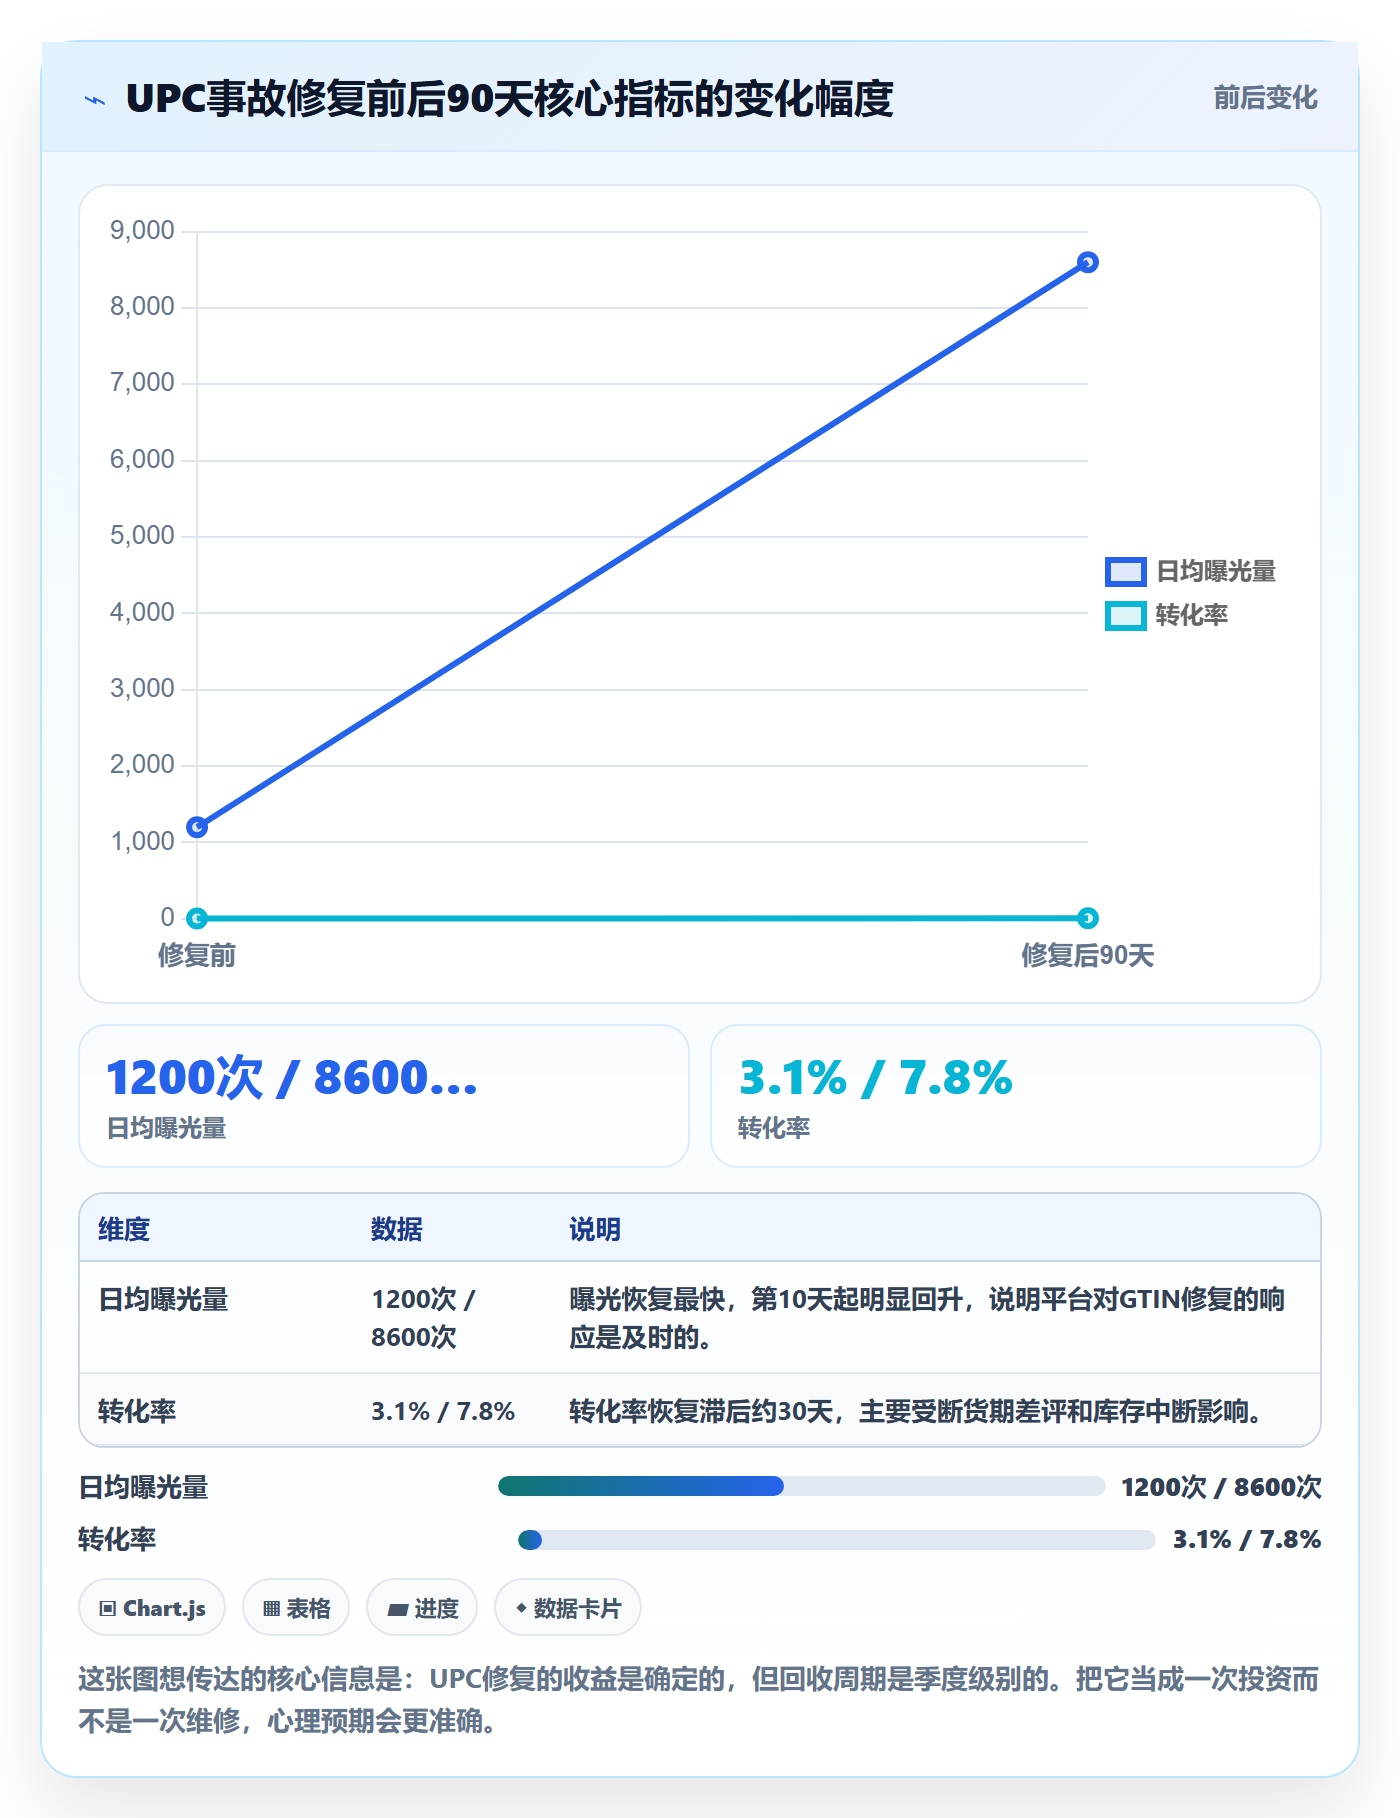Click the blue 修复前 data point
The height and width of the screenshot is (1818, 1400).
click(x=197, y=827)
